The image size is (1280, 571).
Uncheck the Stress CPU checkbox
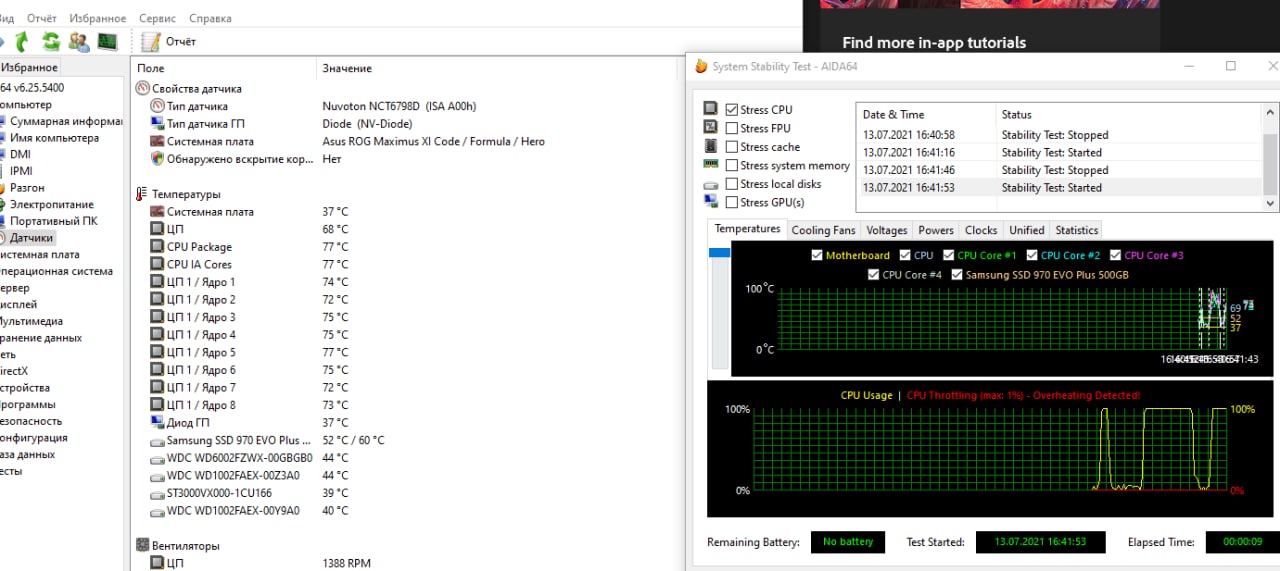click(x=732, y=110)
